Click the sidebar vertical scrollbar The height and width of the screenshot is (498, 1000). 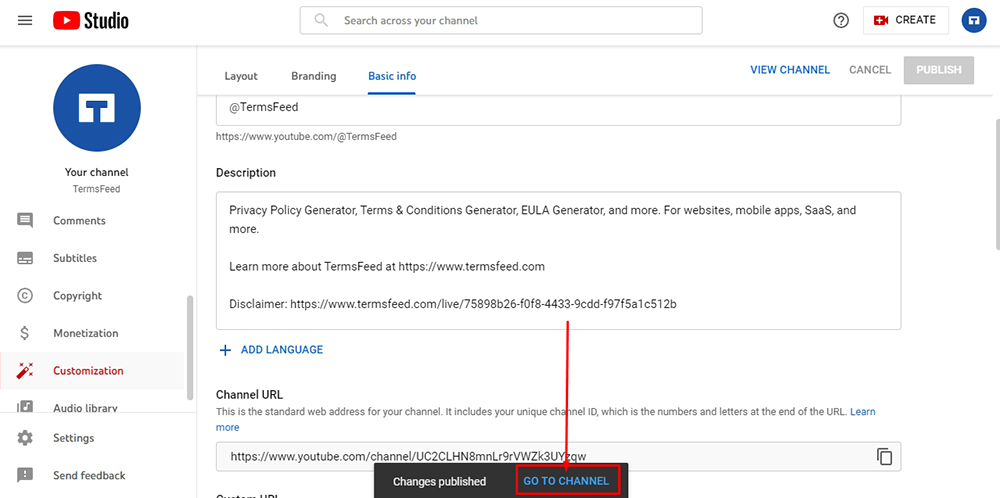(x=189, y=348)
